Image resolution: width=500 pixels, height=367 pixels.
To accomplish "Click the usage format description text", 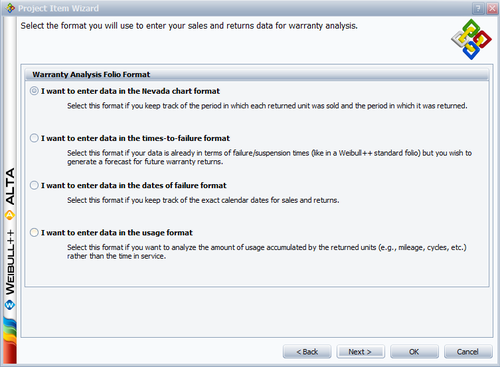I will click(x=267, y=252).
